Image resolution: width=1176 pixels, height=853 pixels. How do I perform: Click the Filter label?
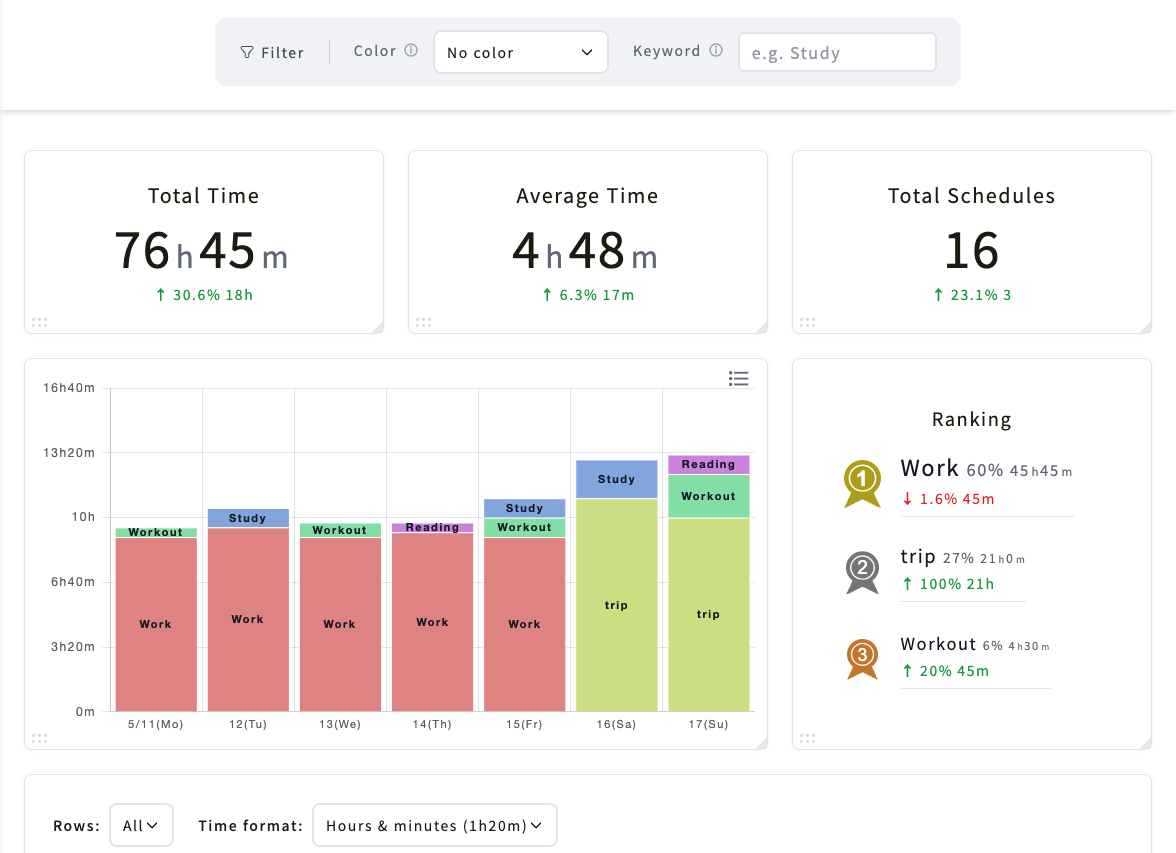click(283, 53)
